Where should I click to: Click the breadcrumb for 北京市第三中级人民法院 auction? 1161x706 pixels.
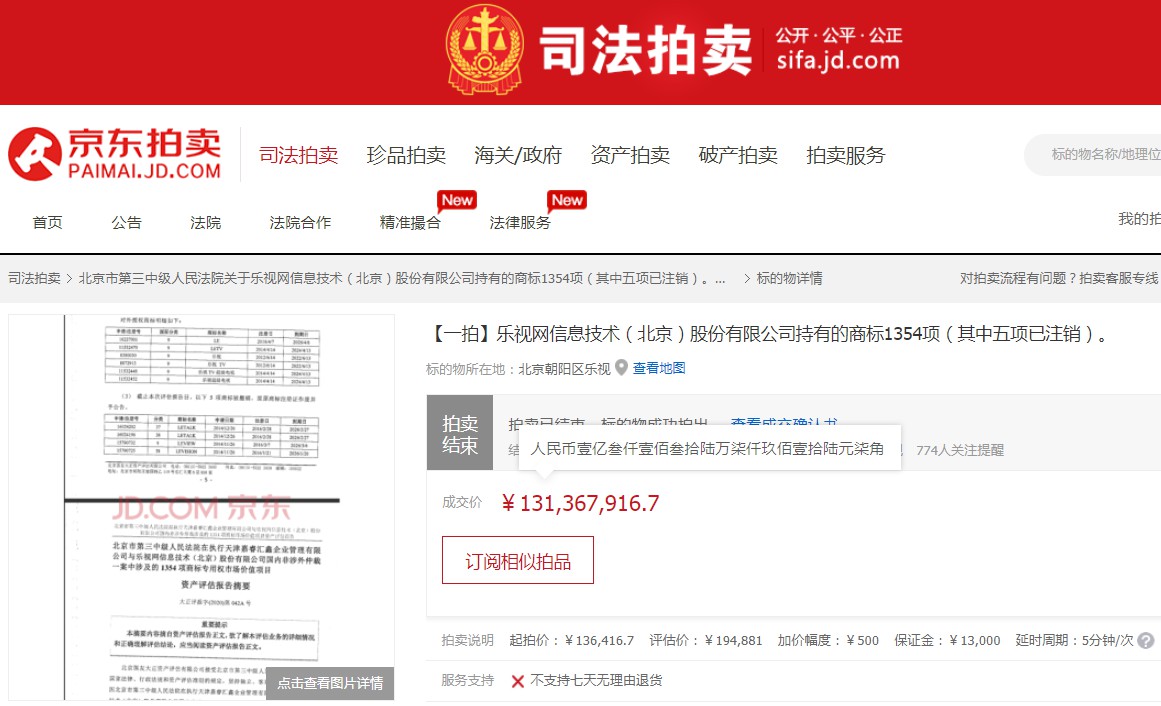pyautogui.click(x=402, y=279)
